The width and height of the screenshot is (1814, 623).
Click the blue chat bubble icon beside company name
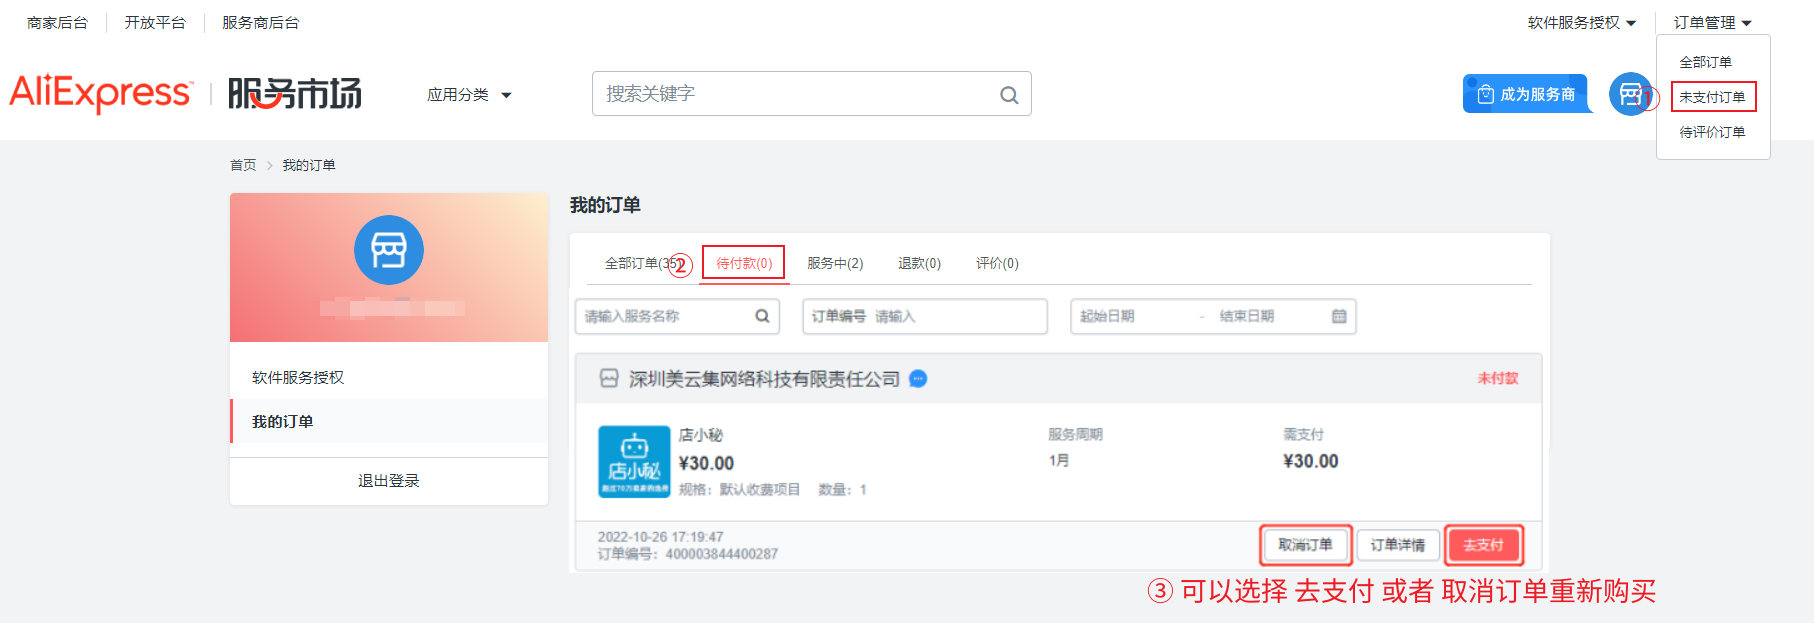click(x=918, y=379)
